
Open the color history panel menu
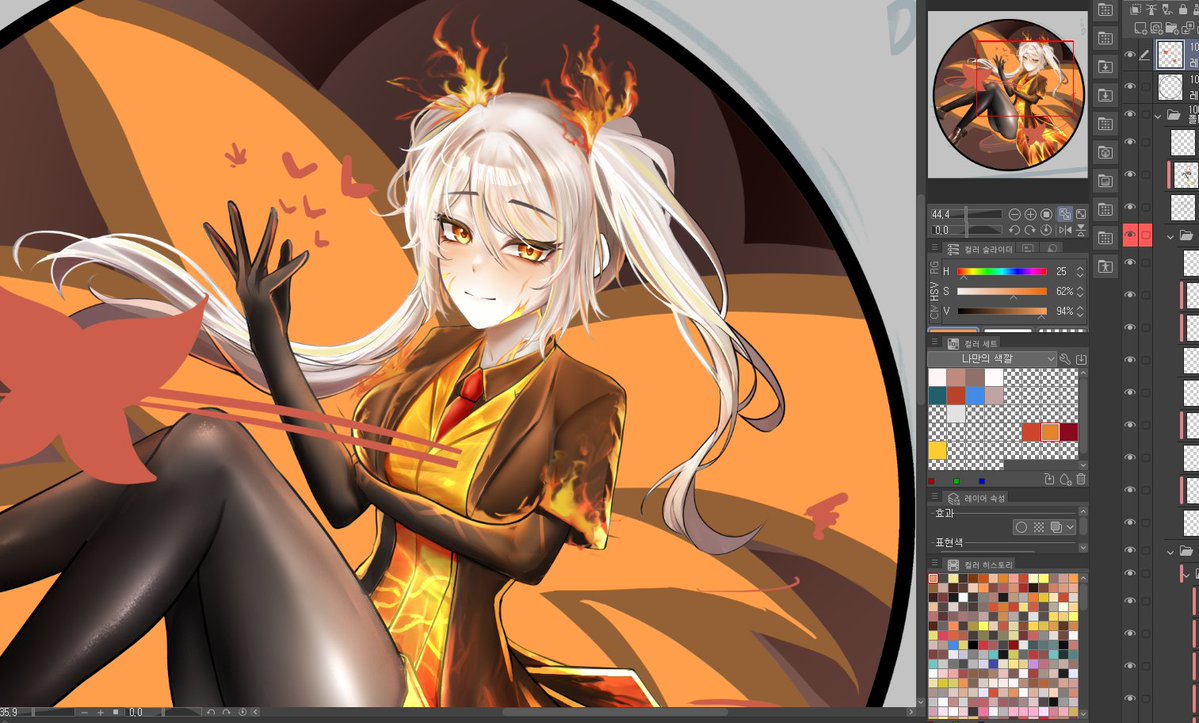pos(934,564)
